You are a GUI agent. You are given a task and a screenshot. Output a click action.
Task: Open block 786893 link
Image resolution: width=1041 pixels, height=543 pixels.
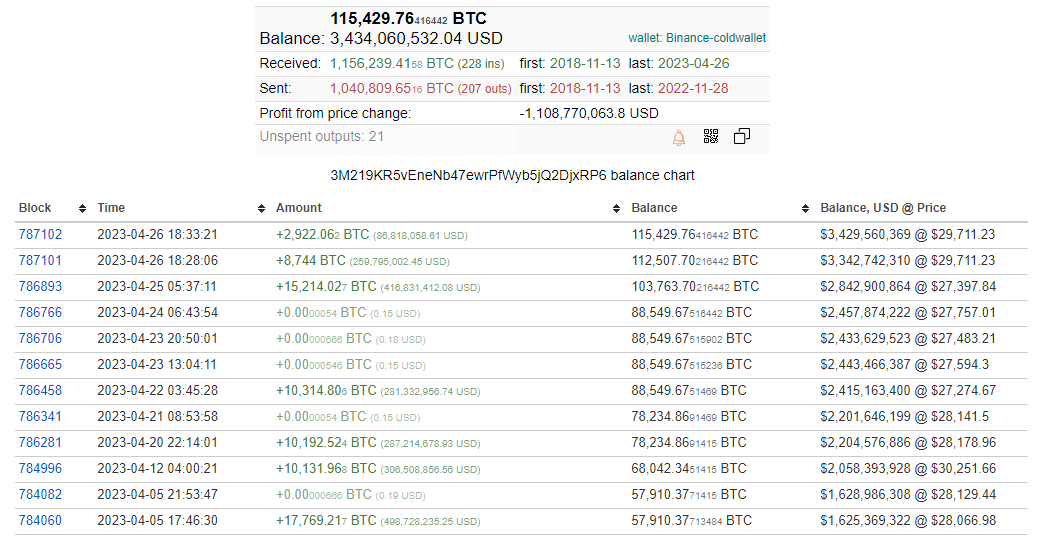coord(40,287)
